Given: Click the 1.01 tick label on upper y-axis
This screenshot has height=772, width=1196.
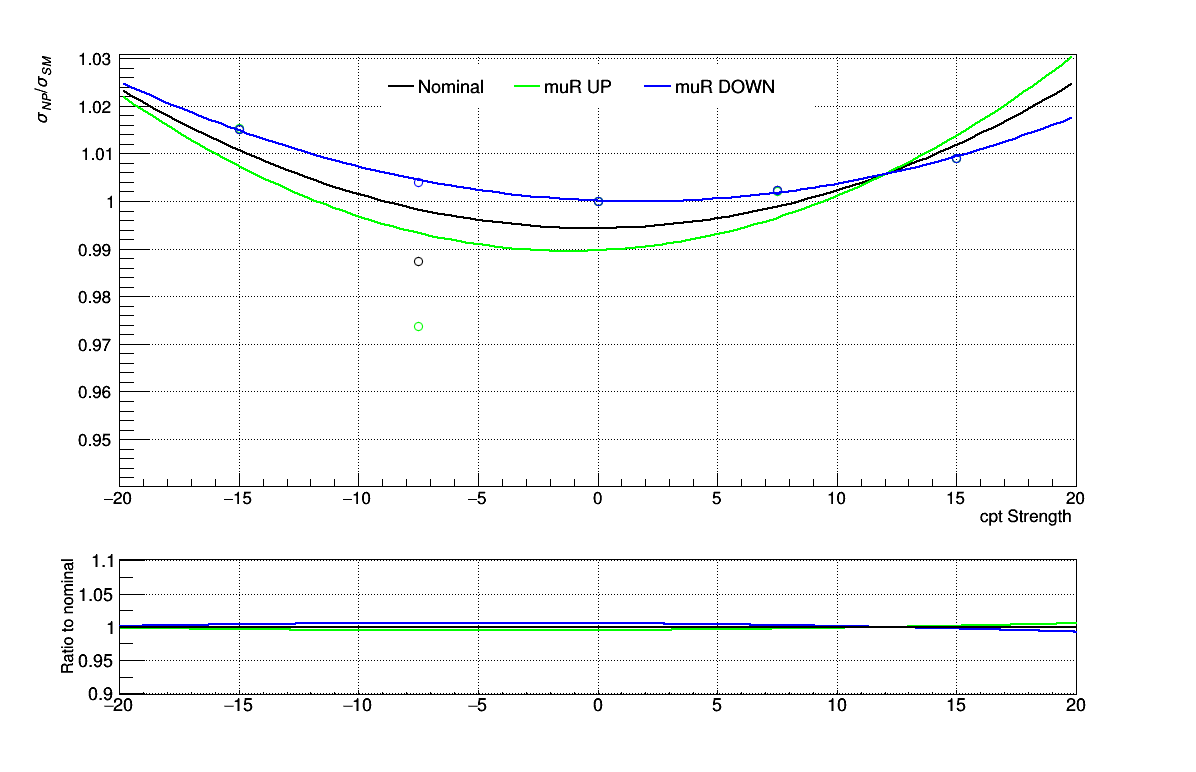Looking at the screenshot, I should (x=95, y=155).
